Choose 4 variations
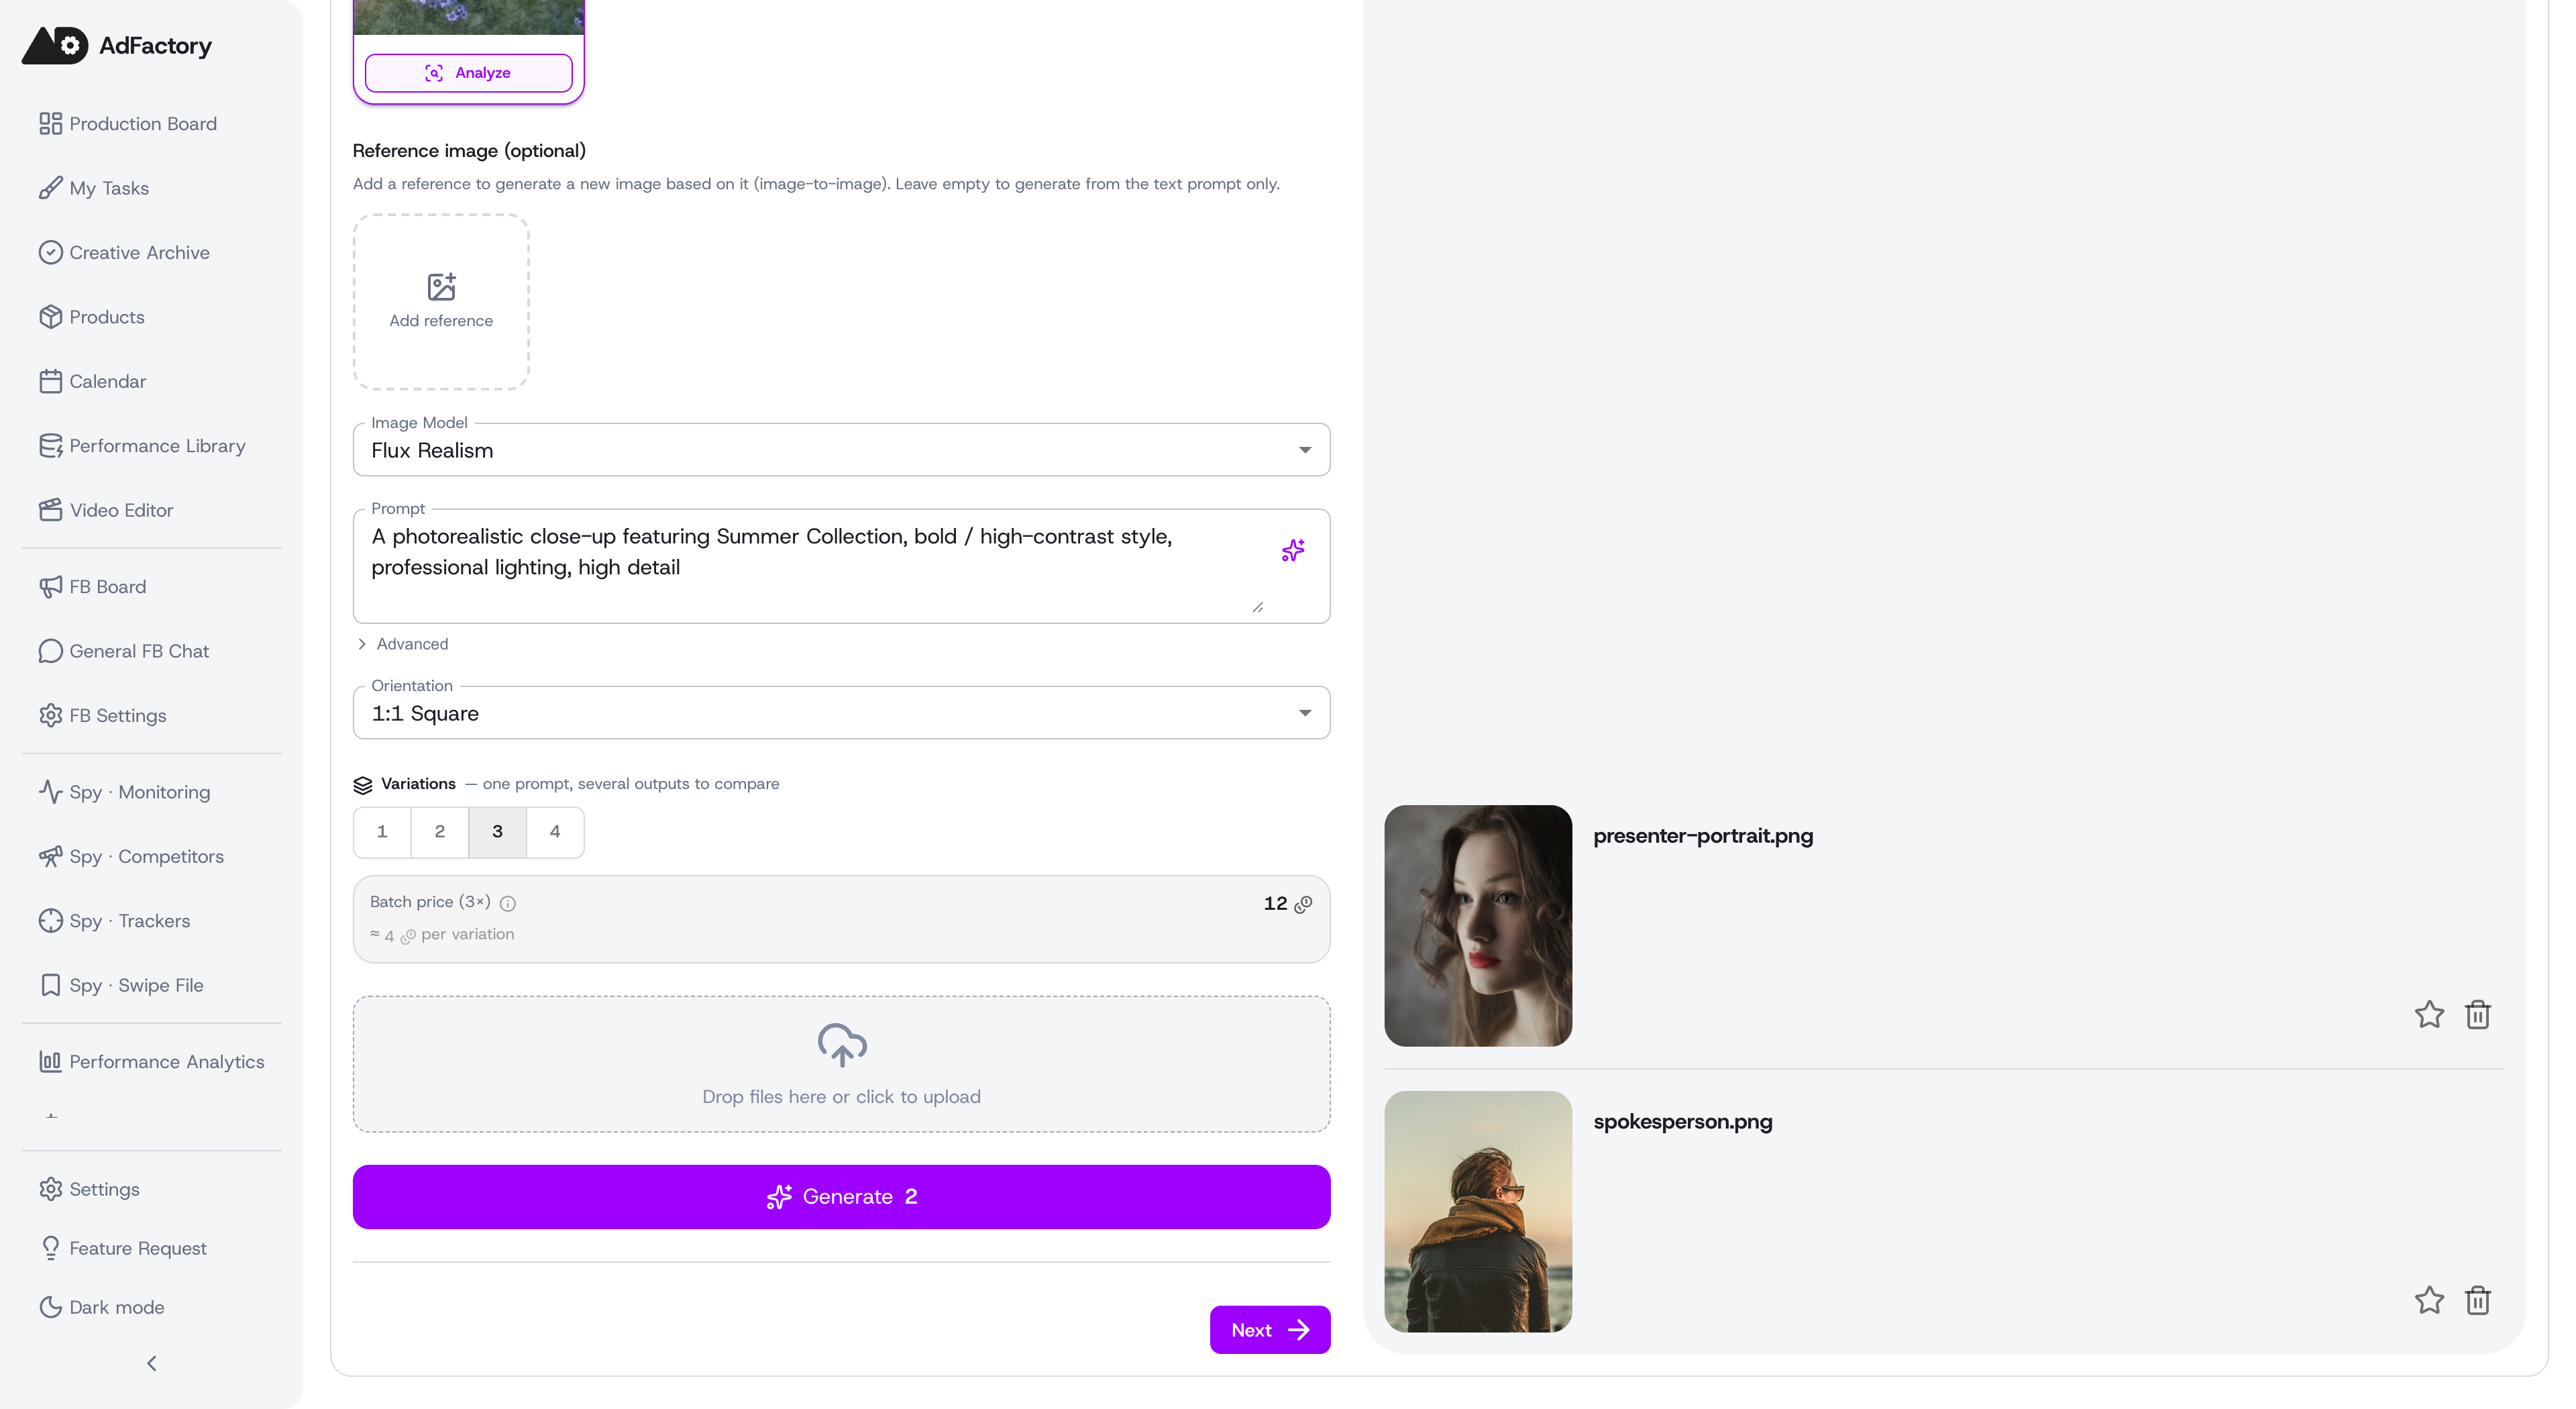The height and width of the screenshot is (1409, 2576). pyautogui.click(x=555, y=832)
